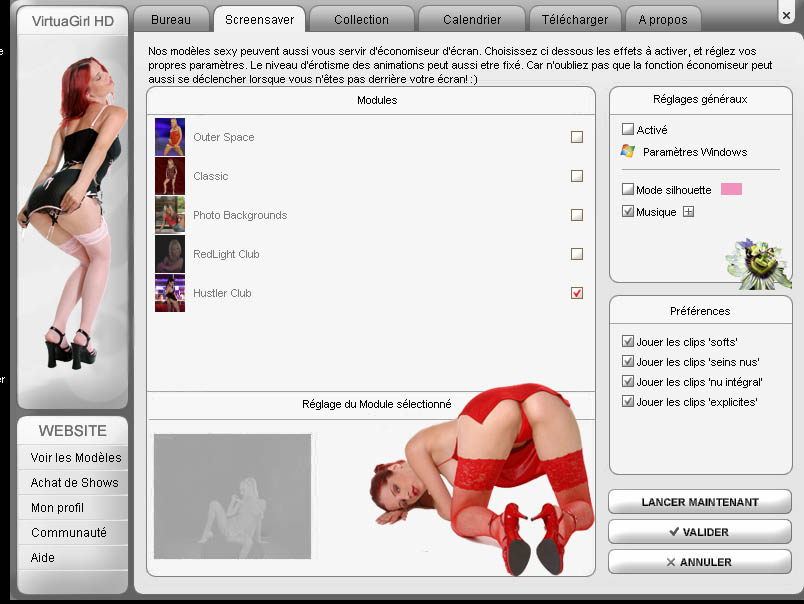
Task: Select the Classic module thumbnail icon
Action: pos(169,176)
